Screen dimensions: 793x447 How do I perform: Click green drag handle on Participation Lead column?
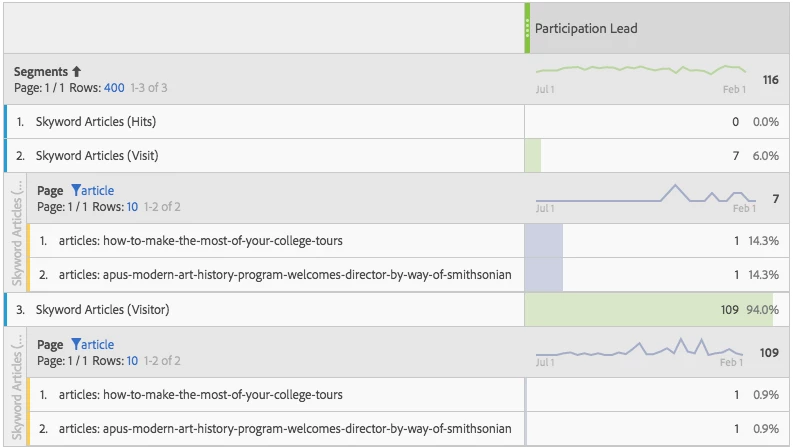coord(528,28)
